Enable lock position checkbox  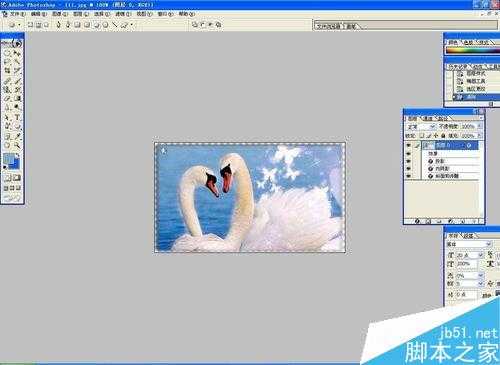[x=436, y=136]
